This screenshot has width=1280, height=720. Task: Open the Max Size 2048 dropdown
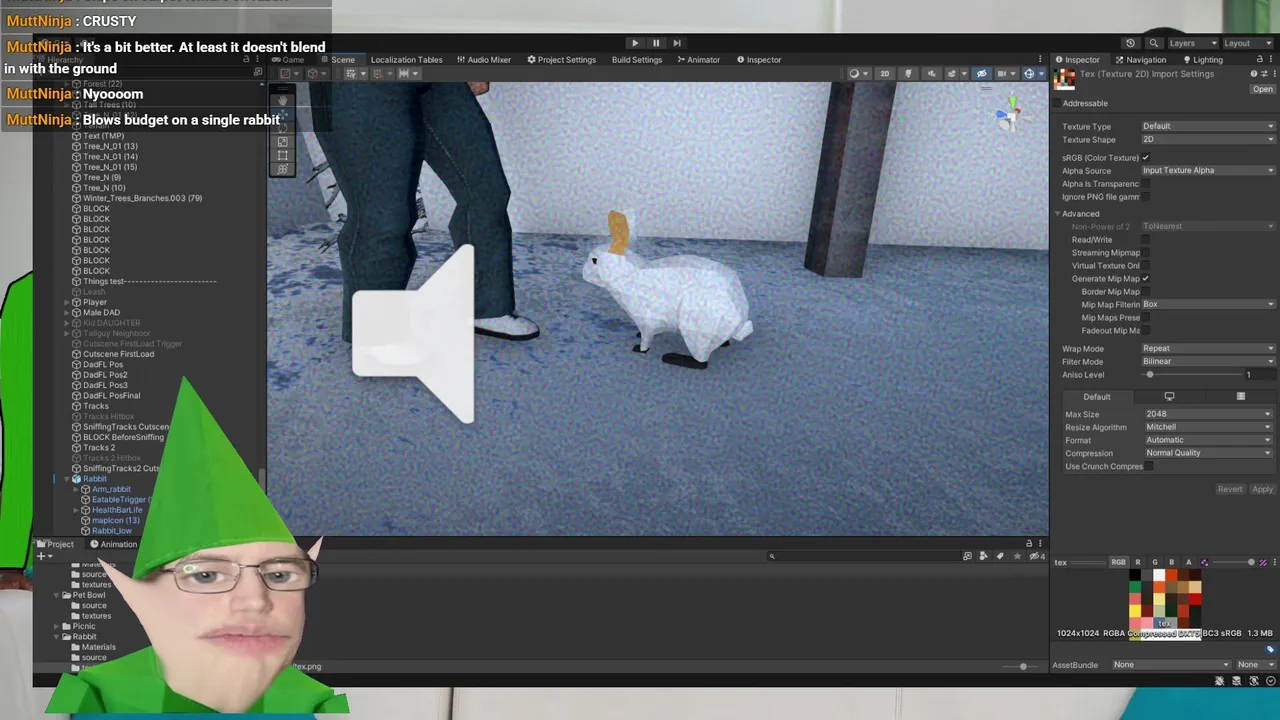pyautogui.click(x=1208, y=414)
